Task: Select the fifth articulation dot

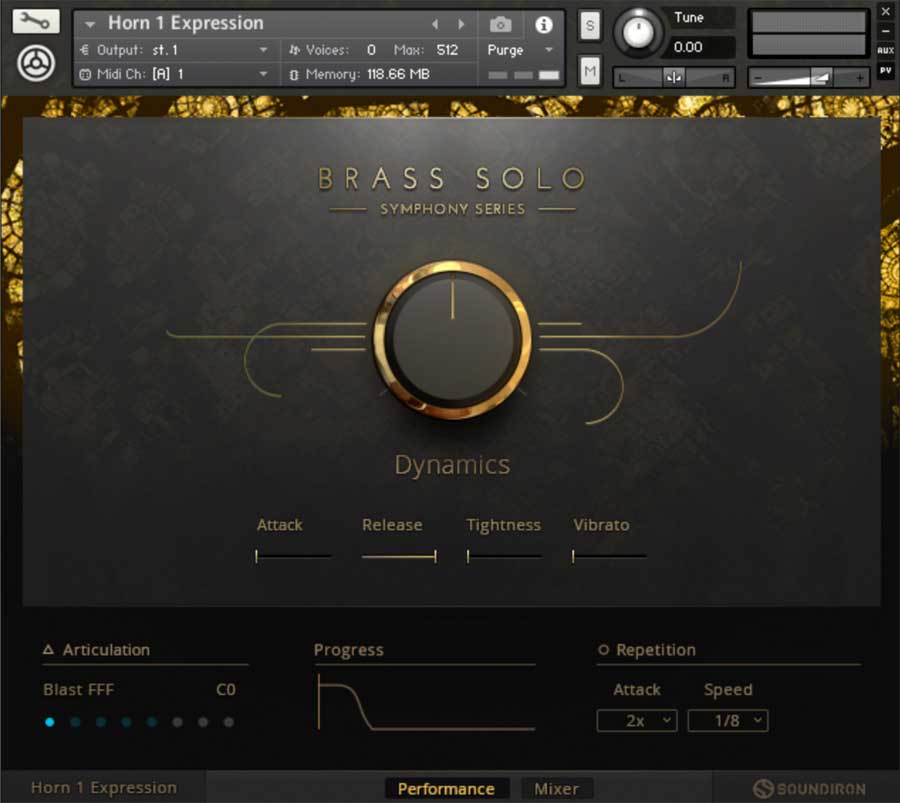Action: pyautogui.click(x=152, y=722)
